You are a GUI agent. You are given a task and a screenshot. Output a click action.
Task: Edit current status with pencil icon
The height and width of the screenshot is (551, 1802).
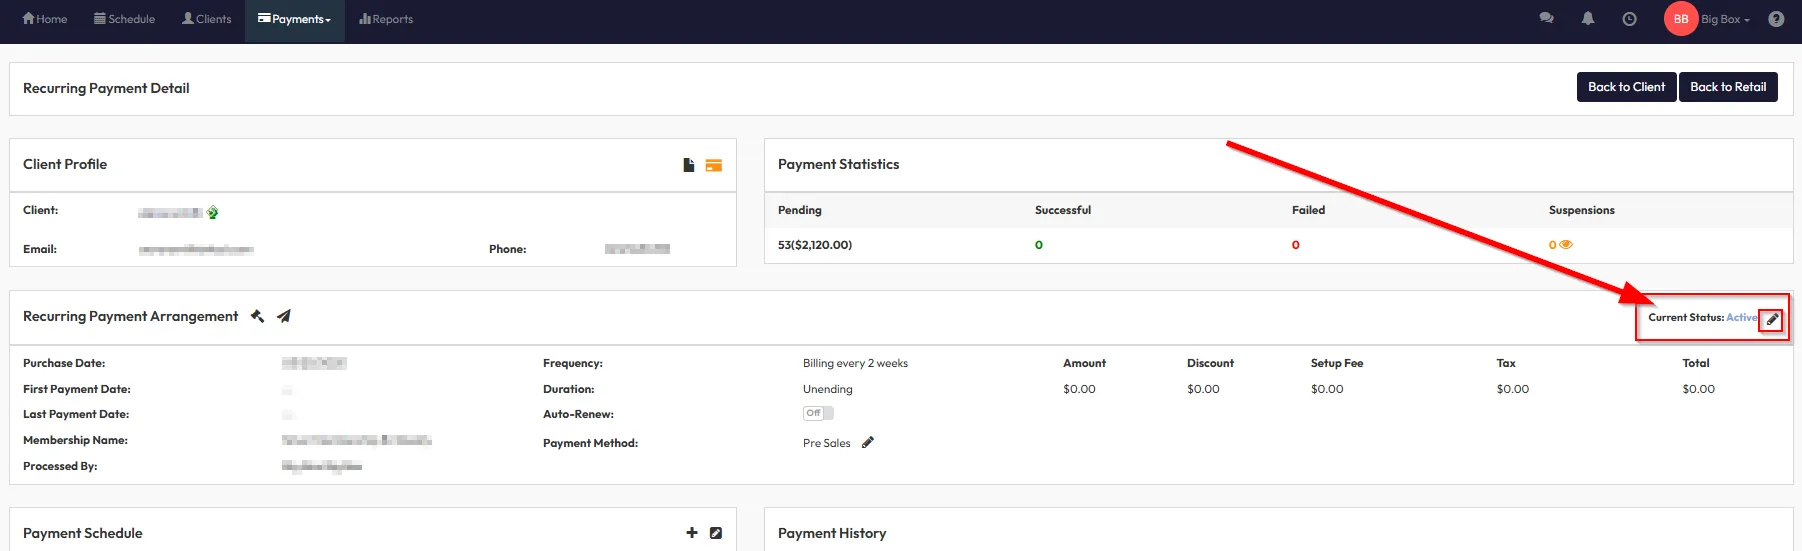1772,319
